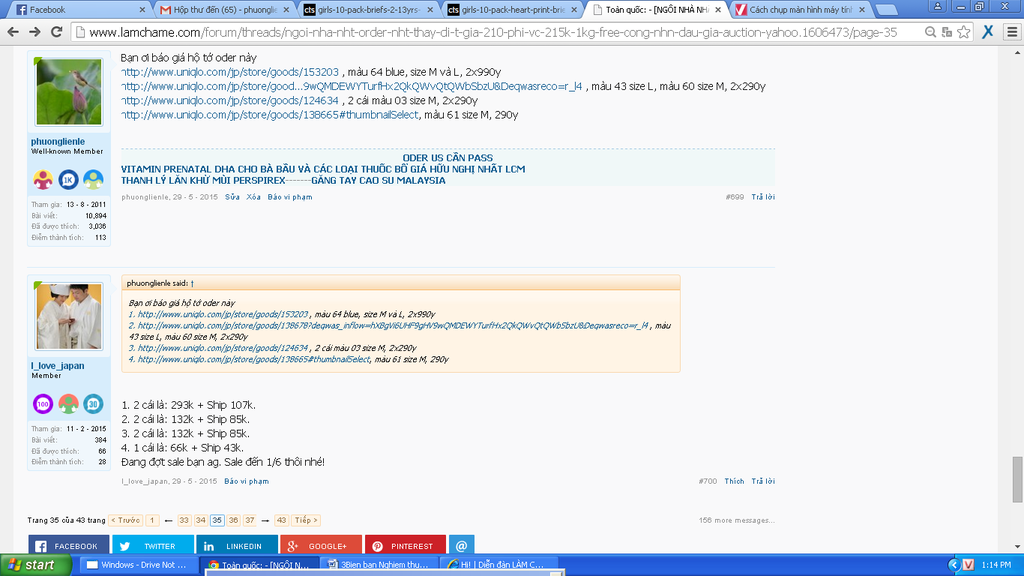The height and width of the screenshot is (576, 1024).
Task: Switch to the Gmail inbox tab
Action: [225, 9]
